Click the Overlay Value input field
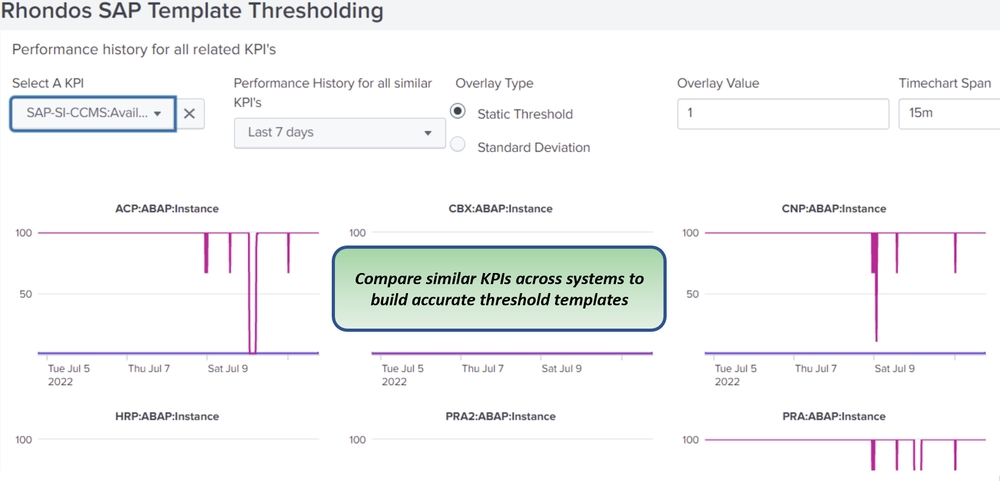The width and height of the screenshot is (1000, 481). point(783,114)
